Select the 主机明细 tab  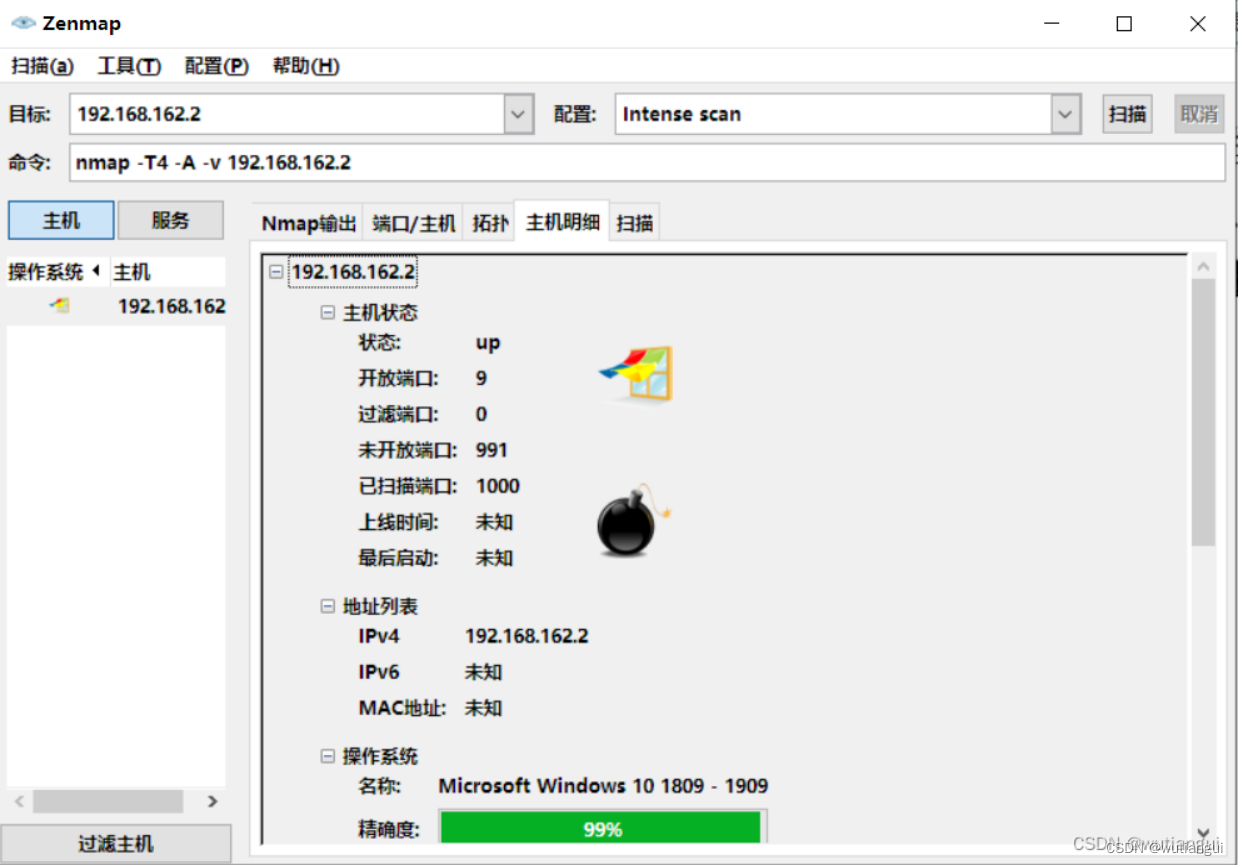pos(562,222)
